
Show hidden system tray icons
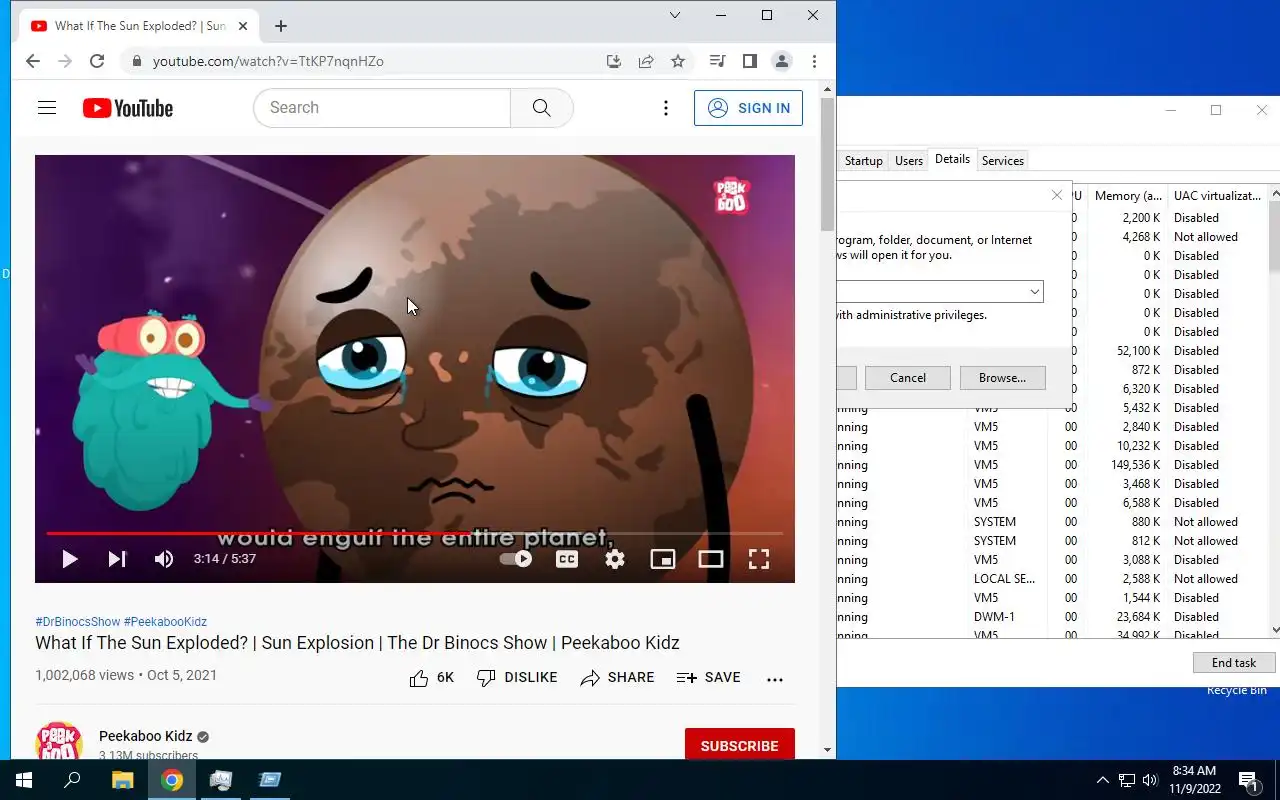click(x=1103, y=780)
